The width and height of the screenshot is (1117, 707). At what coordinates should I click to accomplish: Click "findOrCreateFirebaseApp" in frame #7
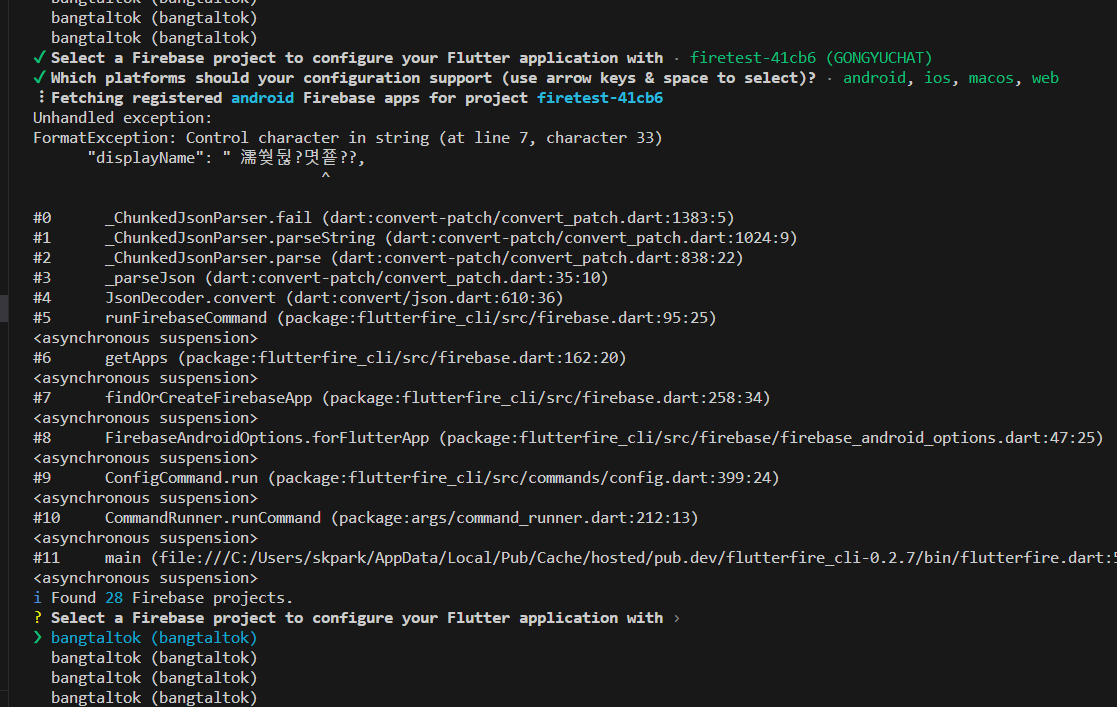tap(208, 397)
